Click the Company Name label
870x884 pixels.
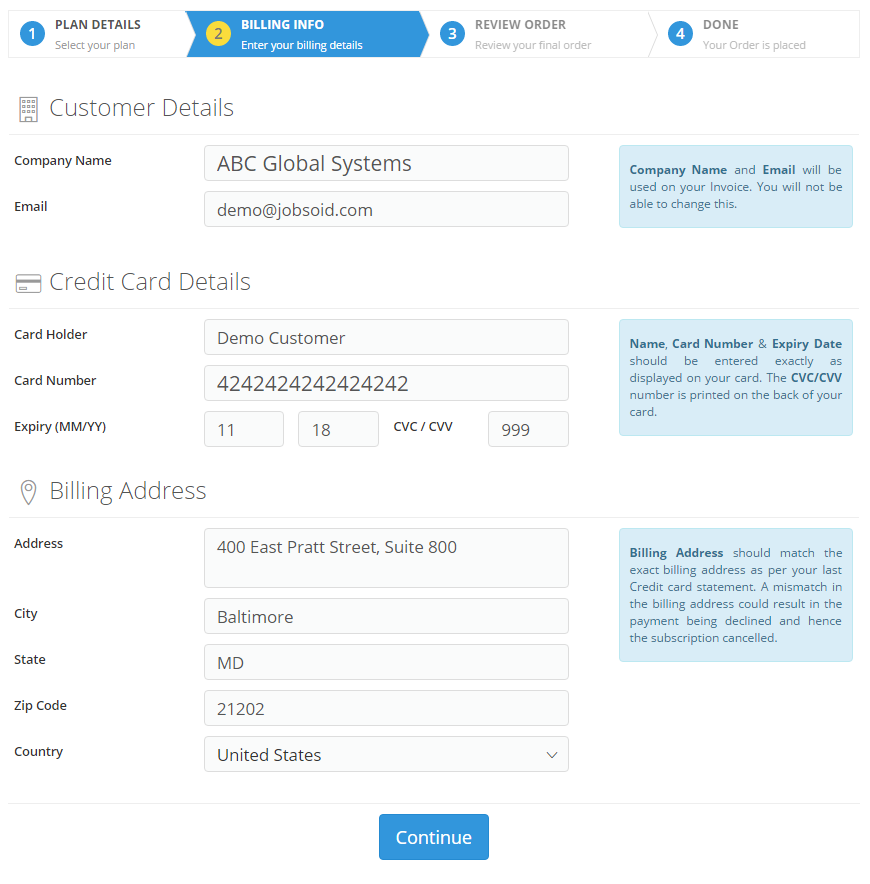pyautogui.click(x=63, y=161)
